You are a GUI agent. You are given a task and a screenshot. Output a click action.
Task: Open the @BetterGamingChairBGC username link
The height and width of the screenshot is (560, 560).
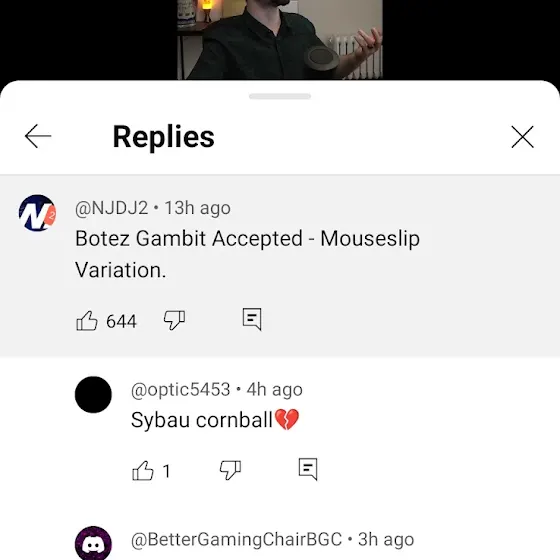(236, 539)
